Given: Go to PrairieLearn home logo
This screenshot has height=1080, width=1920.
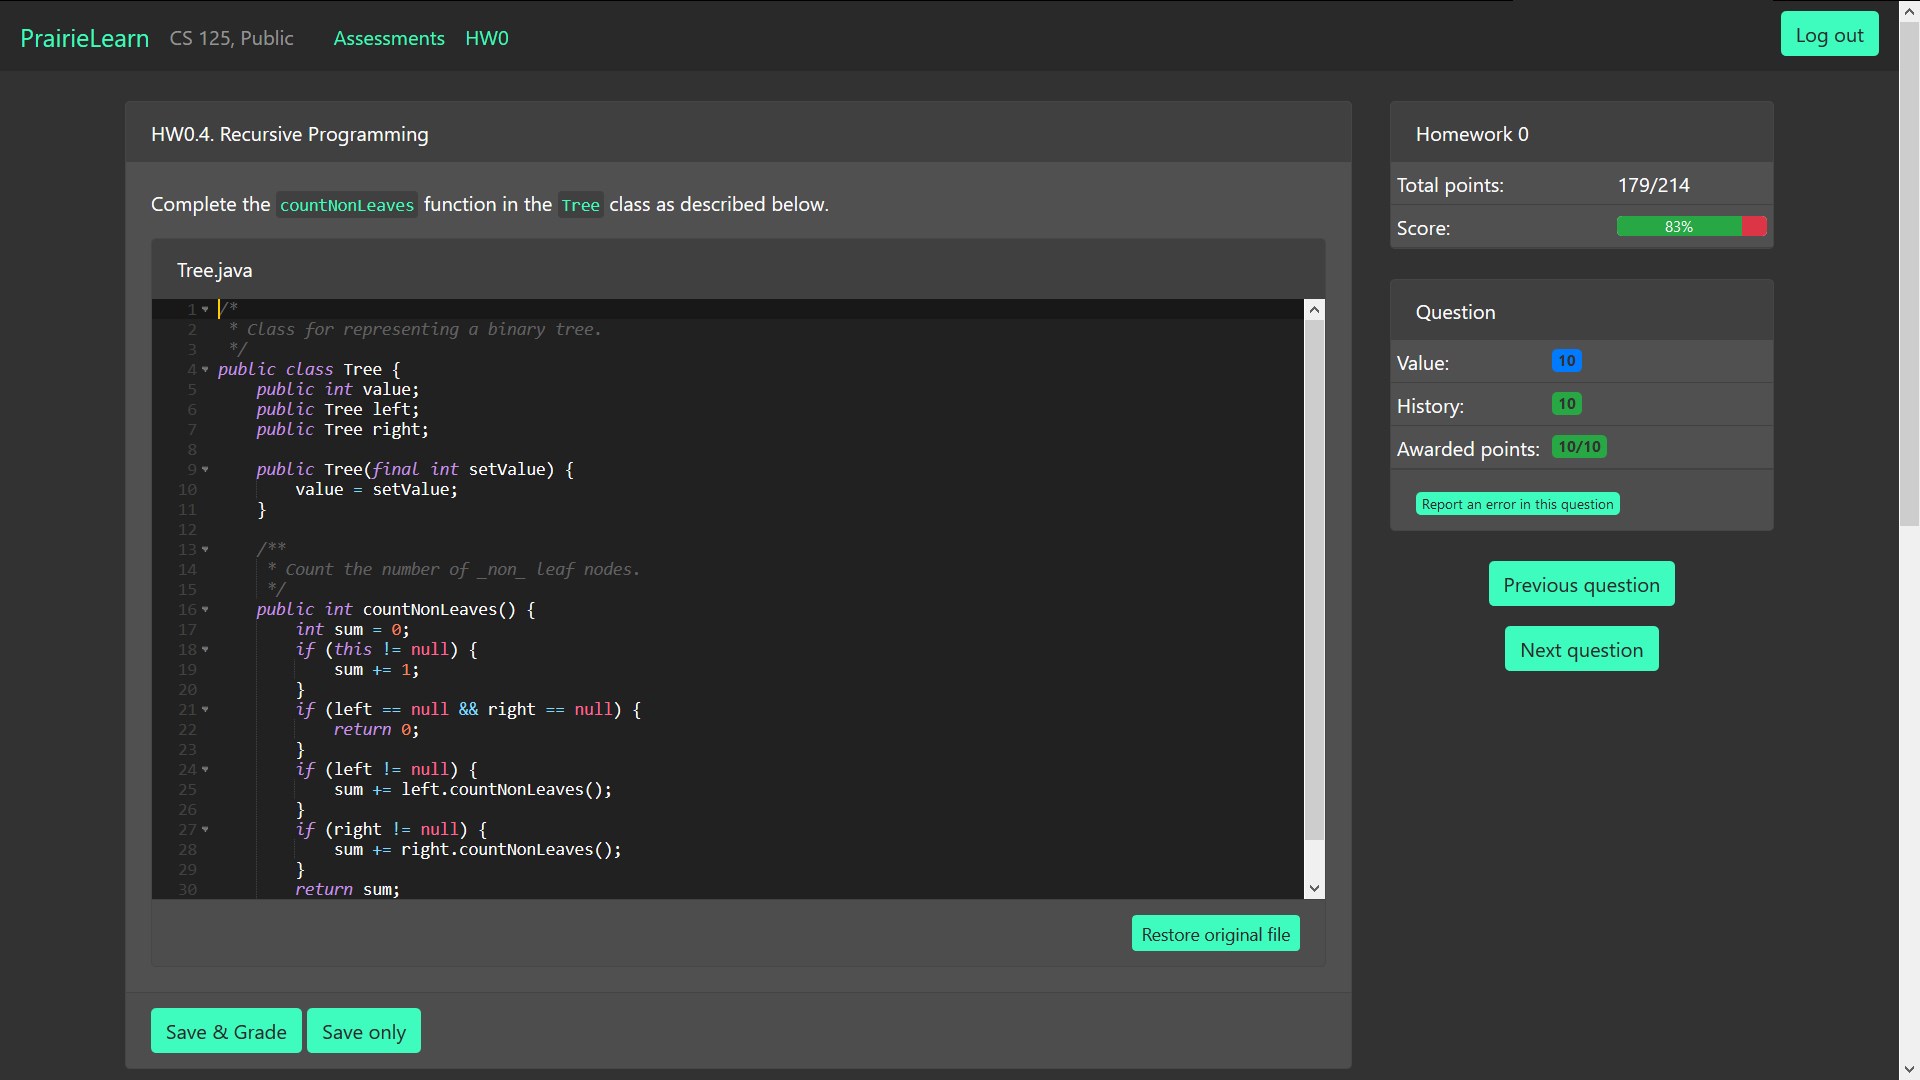Looking at the screenshot, I should click(85, 38).
